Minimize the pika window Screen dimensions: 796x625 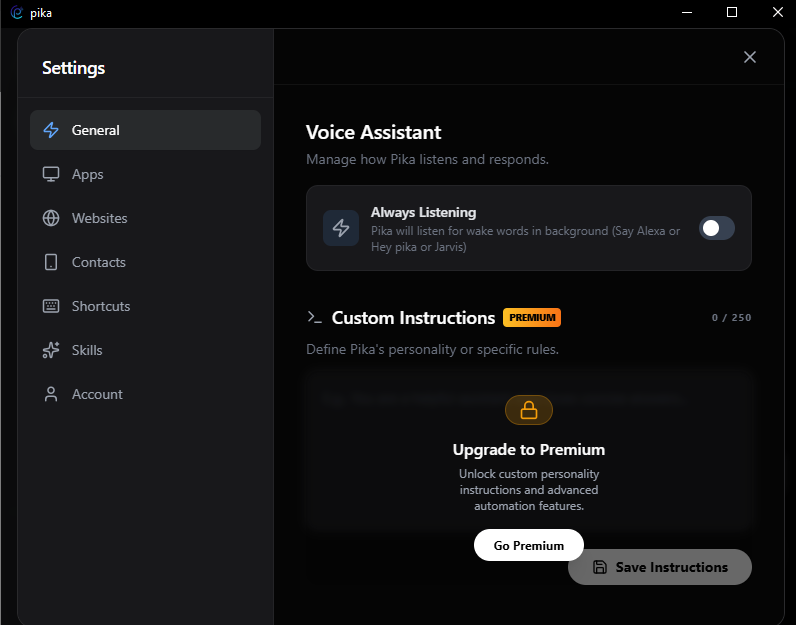[x=687, y=13]
